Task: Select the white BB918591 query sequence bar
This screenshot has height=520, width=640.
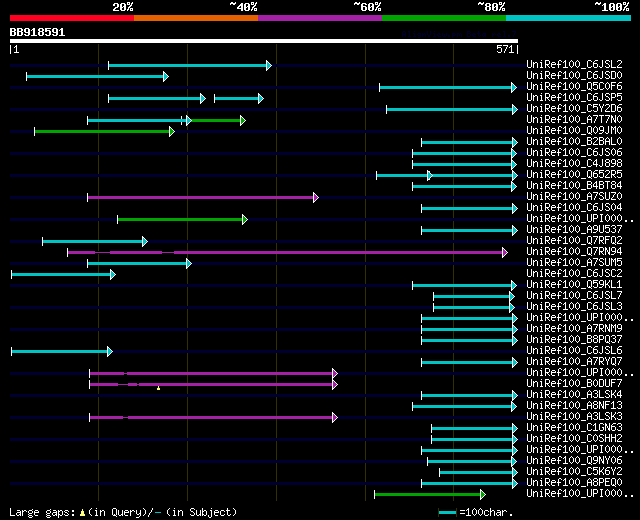Action: point(264,41)
